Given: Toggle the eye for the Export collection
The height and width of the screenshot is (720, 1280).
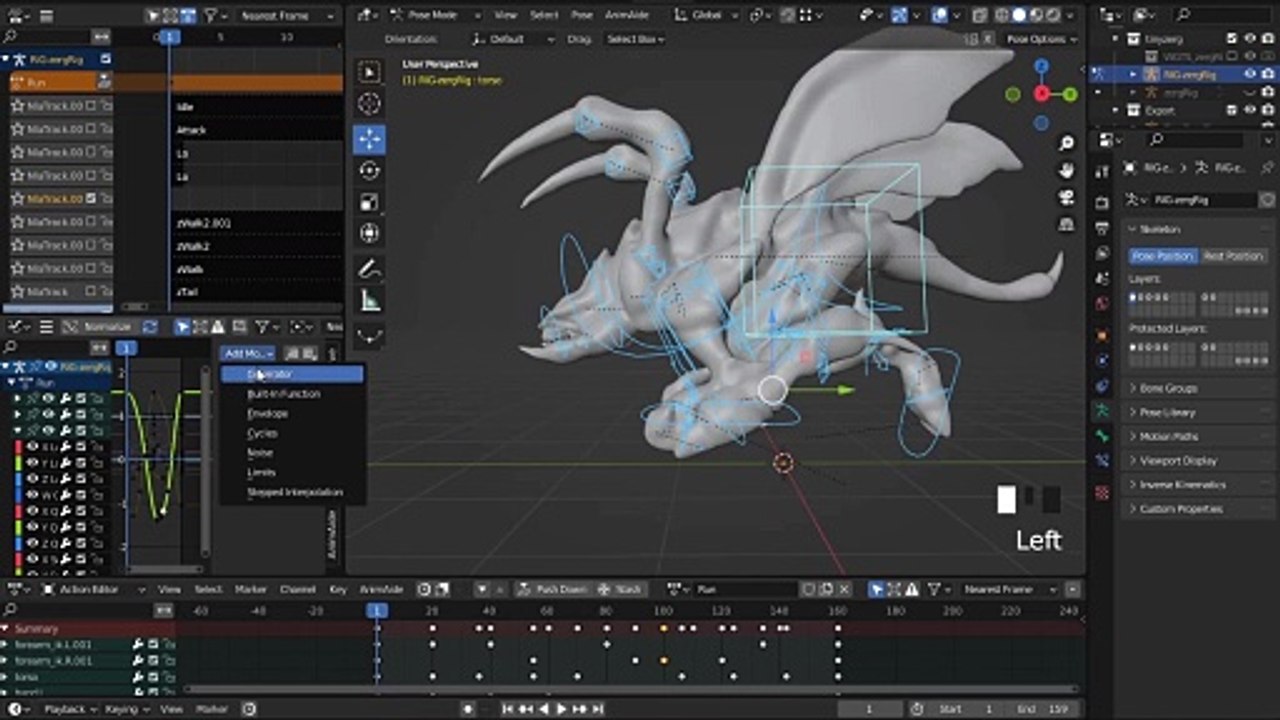Looking at the screenshot, I should (1250, 110).
